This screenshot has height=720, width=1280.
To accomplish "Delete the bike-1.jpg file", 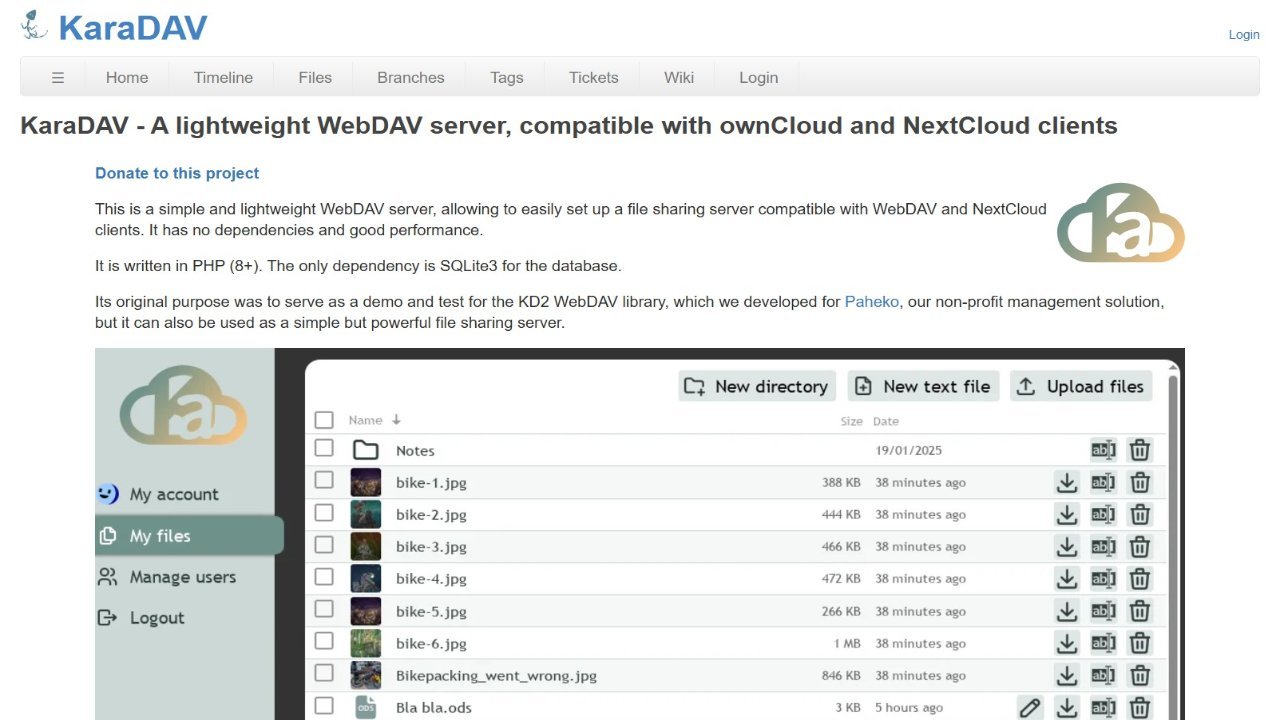I will point(1140,483).
